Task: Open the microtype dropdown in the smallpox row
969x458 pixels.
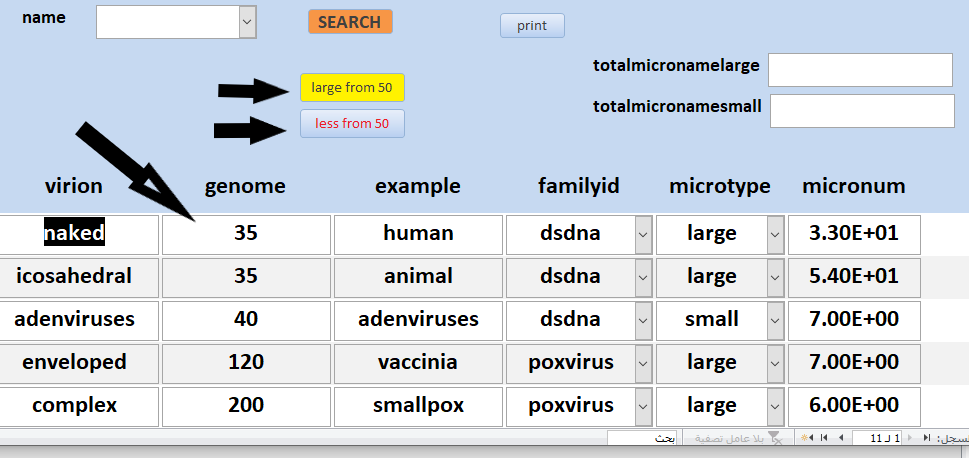Action: (776, 406)
